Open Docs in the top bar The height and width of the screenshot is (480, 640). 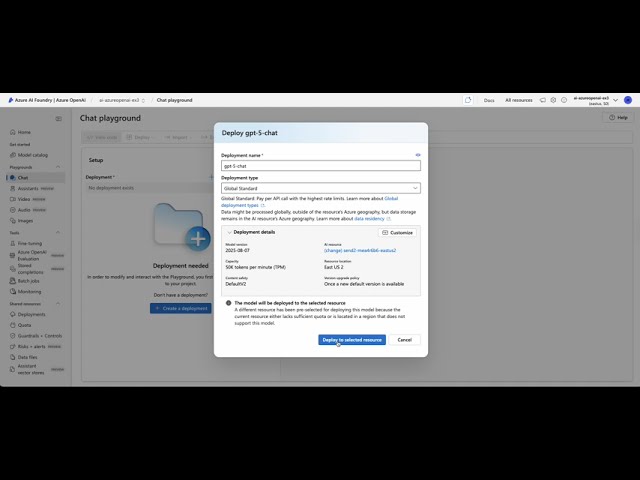489,100
